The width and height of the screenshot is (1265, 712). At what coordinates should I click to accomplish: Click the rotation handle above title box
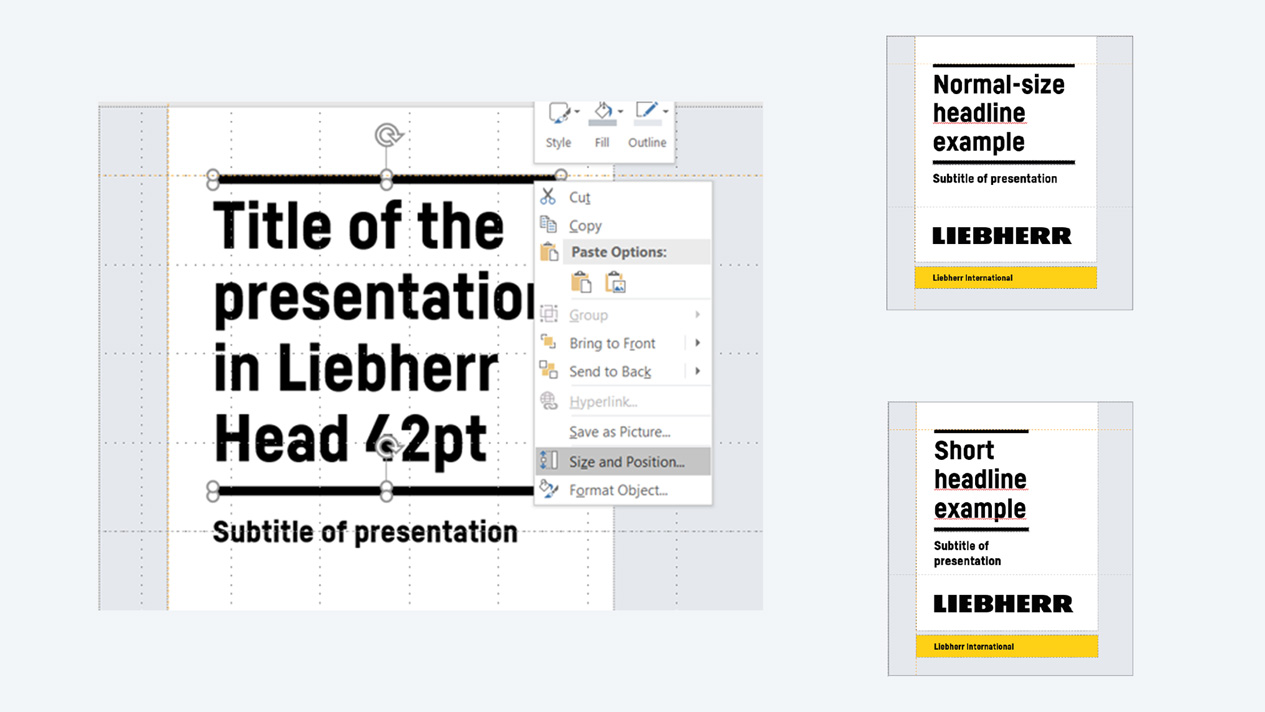tap(388, 135)
